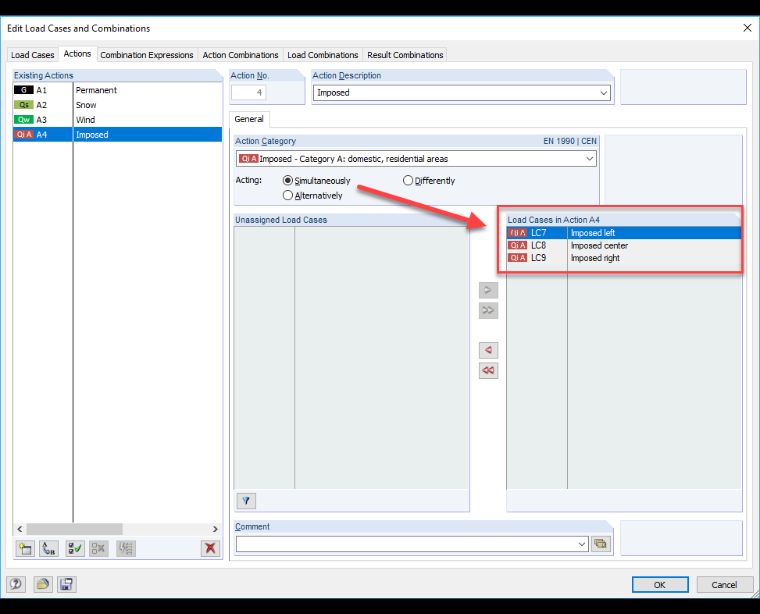The image size is (760, 614).
Task: Open help with the question mark icon
Action: coord(16,584)
